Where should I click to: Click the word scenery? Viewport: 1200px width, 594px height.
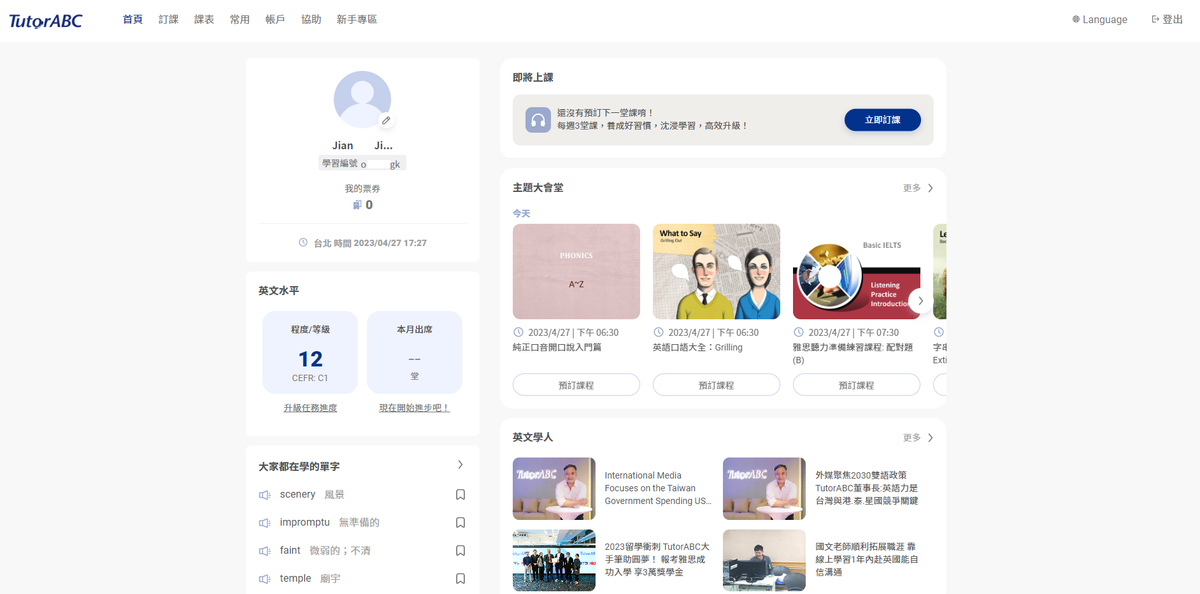(297, 495)
